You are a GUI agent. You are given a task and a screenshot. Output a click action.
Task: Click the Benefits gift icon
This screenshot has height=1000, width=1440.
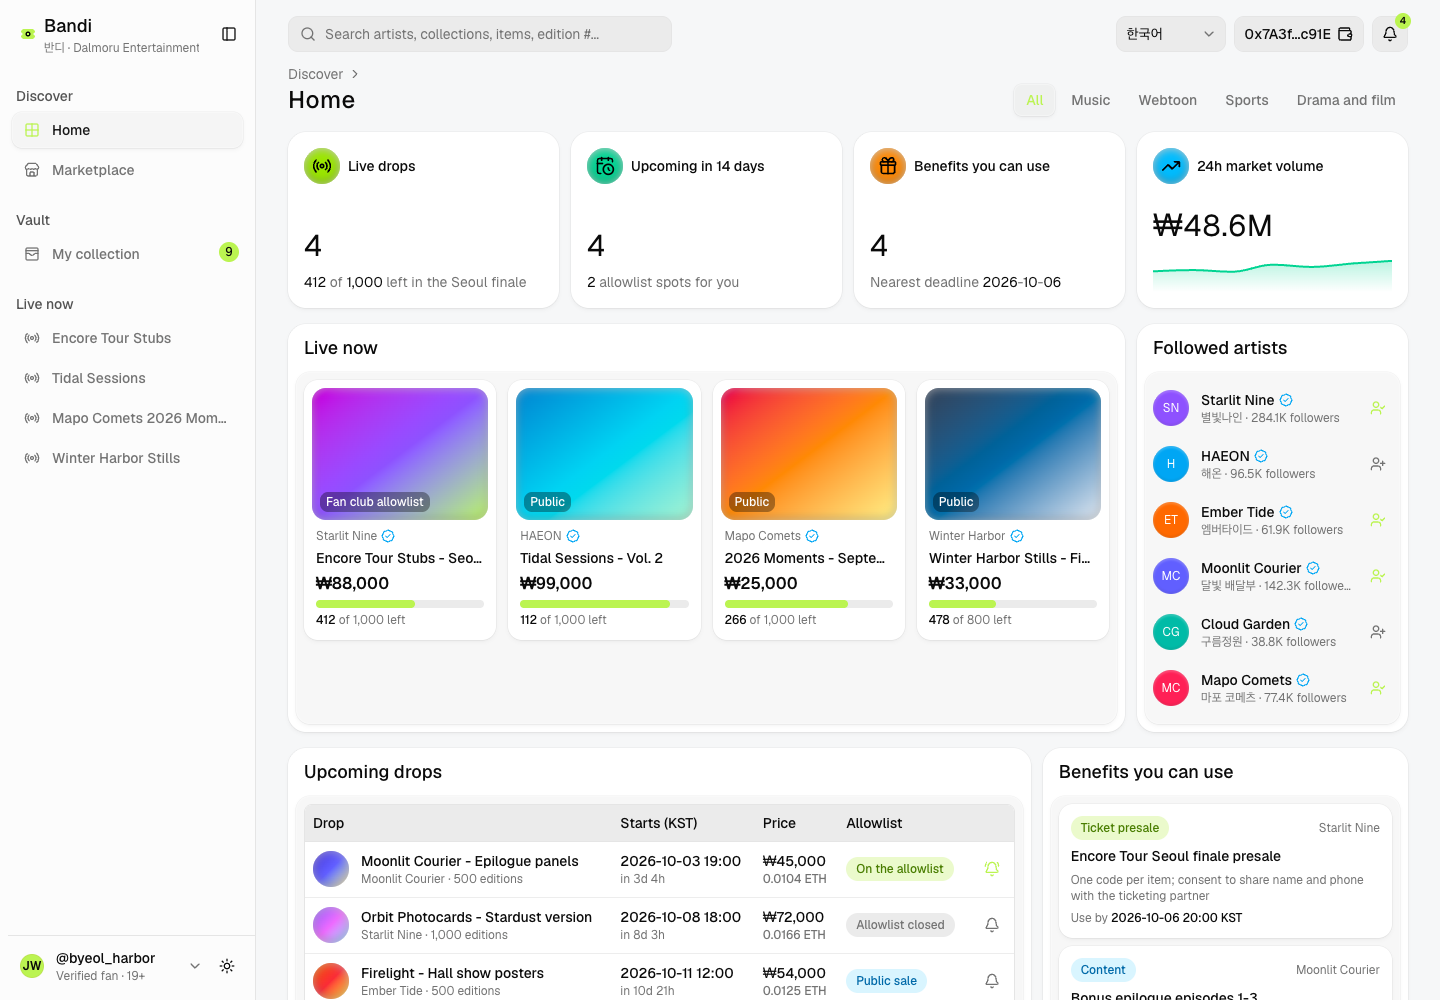[888, 166]
